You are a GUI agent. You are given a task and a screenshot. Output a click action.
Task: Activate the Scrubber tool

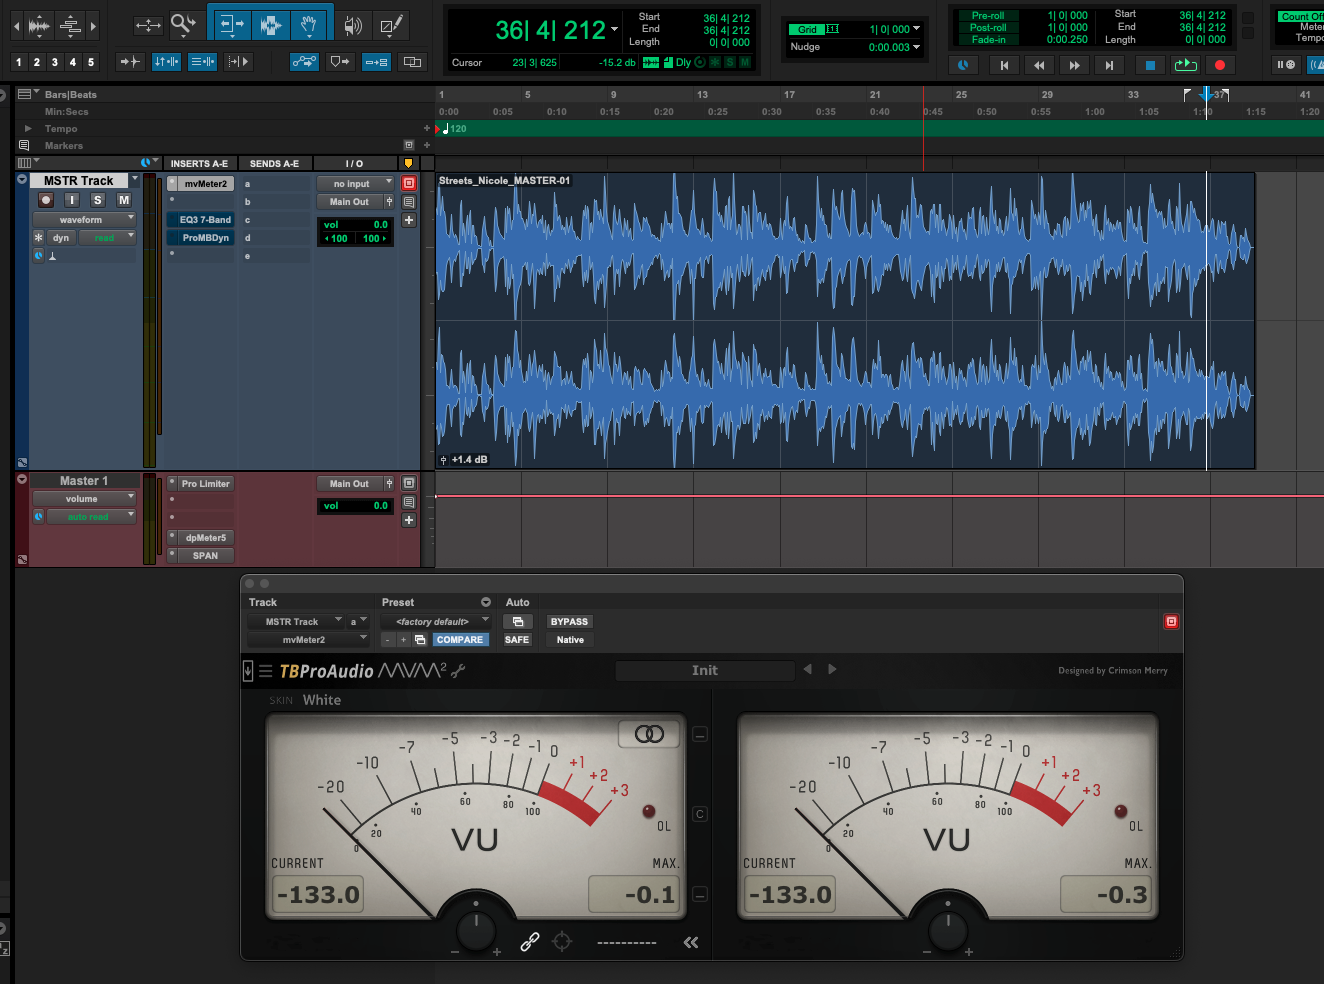tap(352, 24)
